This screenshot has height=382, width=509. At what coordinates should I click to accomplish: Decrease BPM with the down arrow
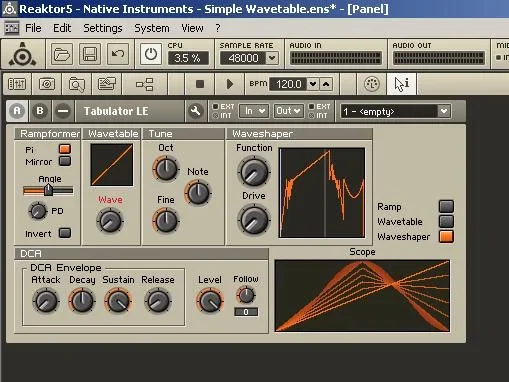[313, 84]
